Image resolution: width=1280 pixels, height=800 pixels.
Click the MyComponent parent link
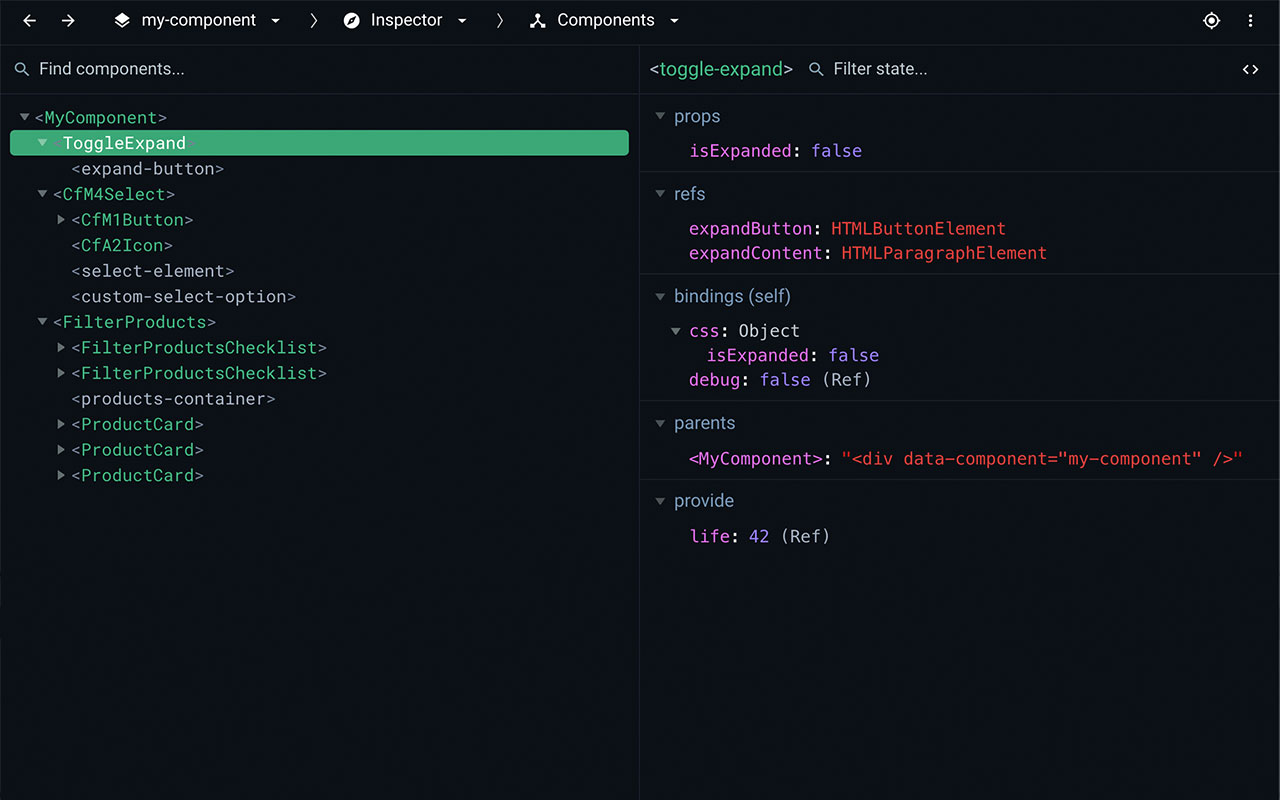tap(755, 459)
